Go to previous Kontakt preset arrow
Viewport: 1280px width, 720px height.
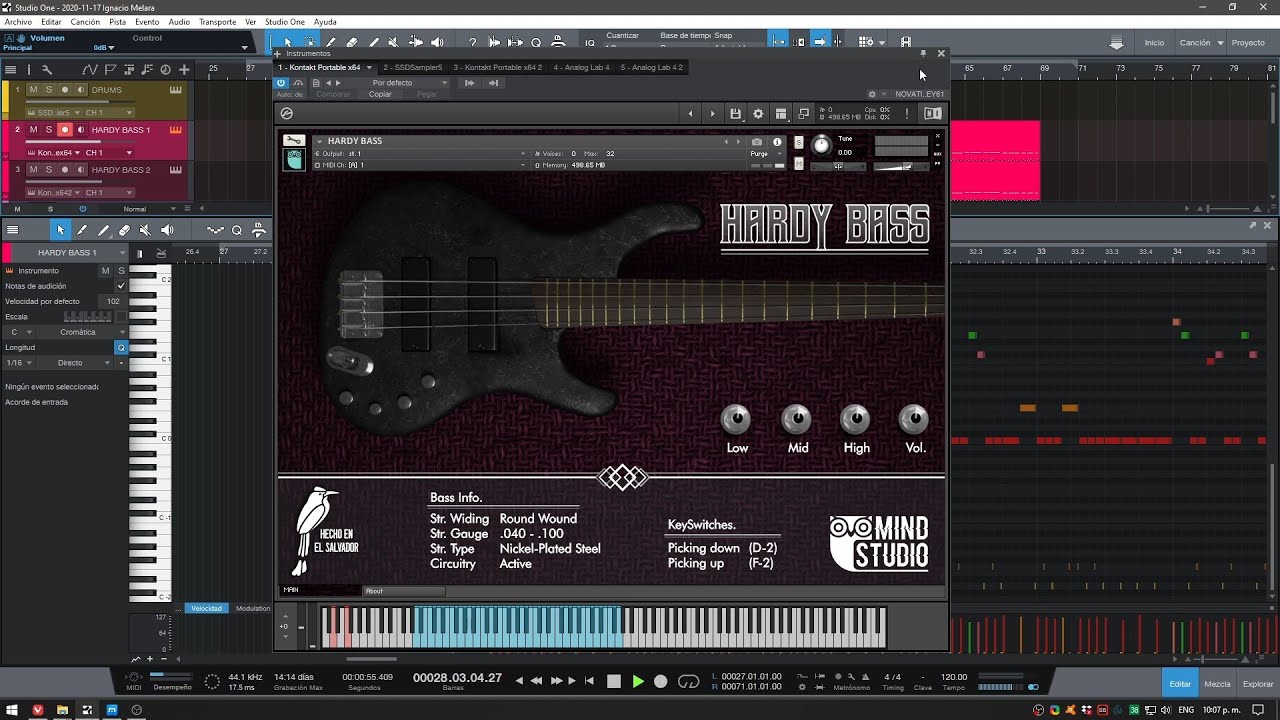(690, 114)
